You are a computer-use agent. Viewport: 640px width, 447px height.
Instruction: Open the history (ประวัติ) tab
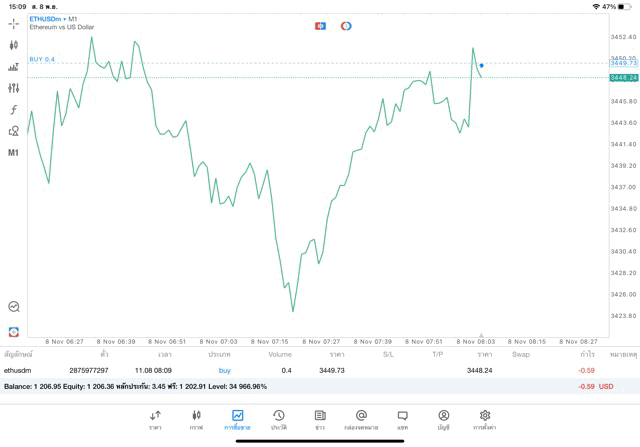(278, 419)
